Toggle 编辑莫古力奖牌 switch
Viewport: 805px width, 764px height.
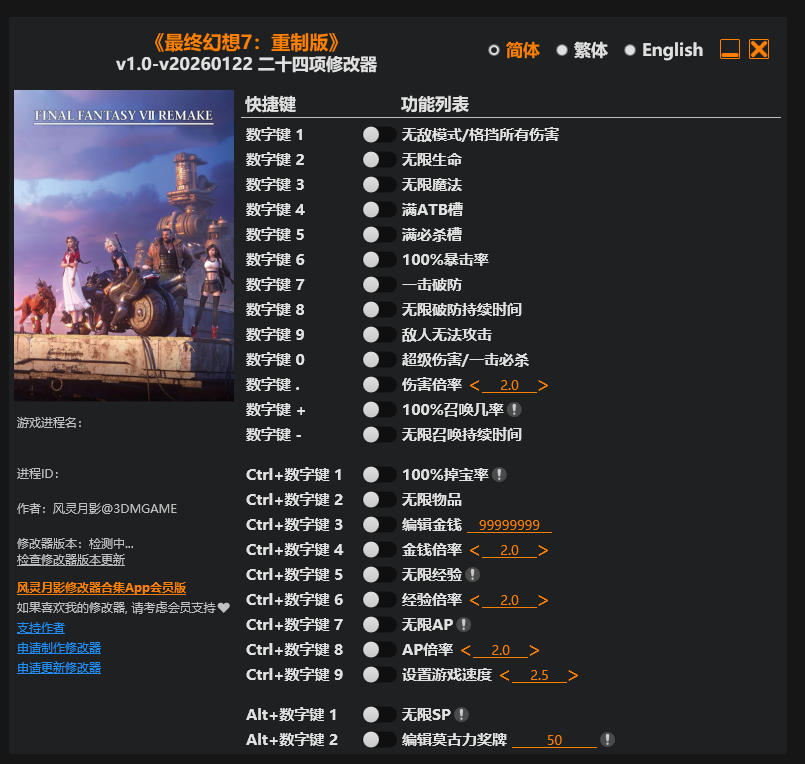tap(379, 740)
